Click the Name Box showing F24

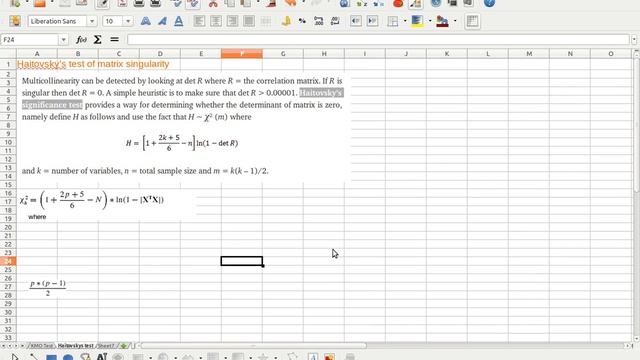30,40
